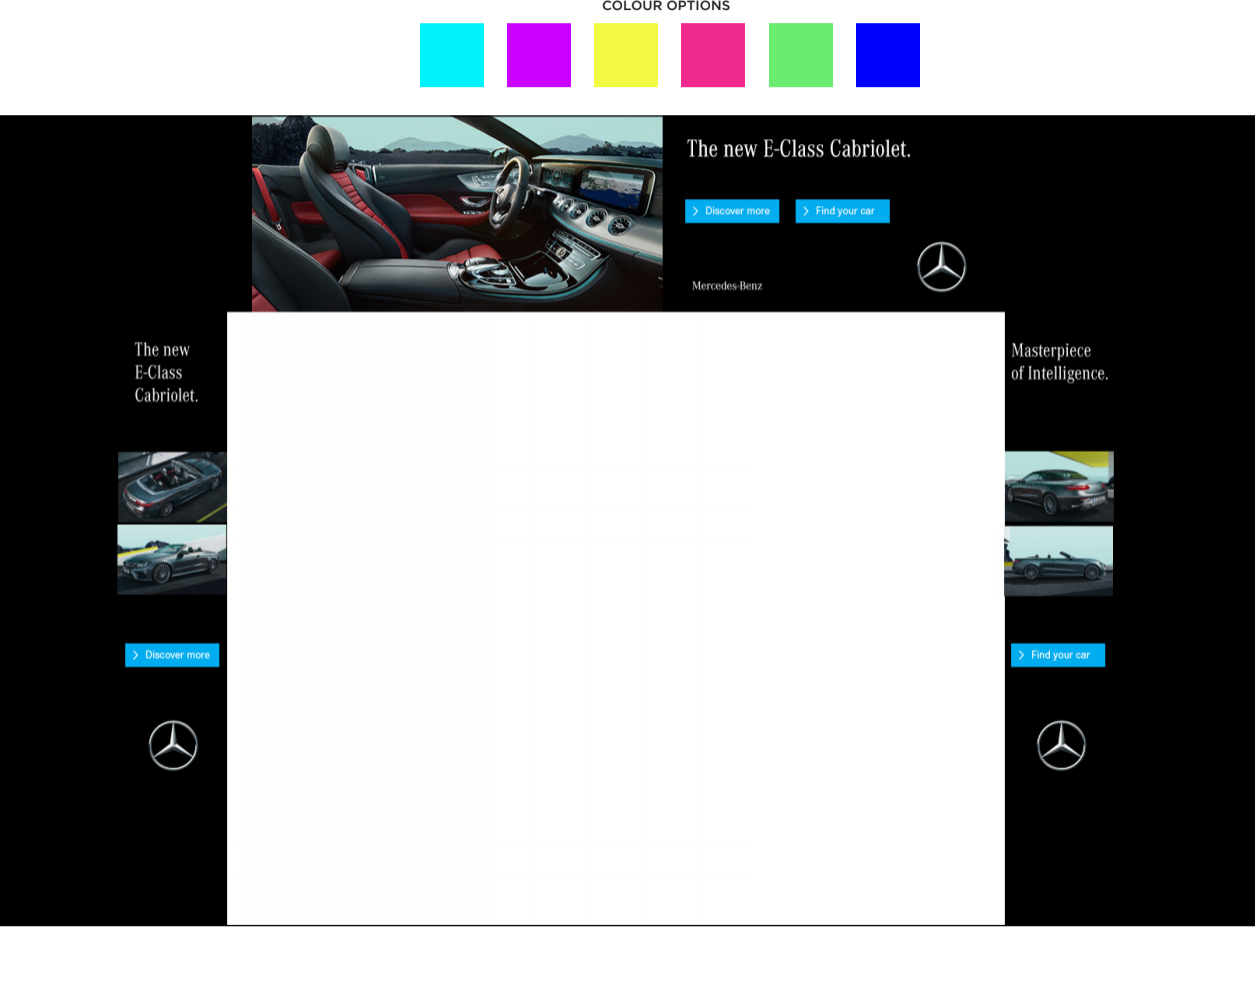Click Discover more in the left sidebar ad
This screenshot has height=982, width=1255.
coord(172,655)
